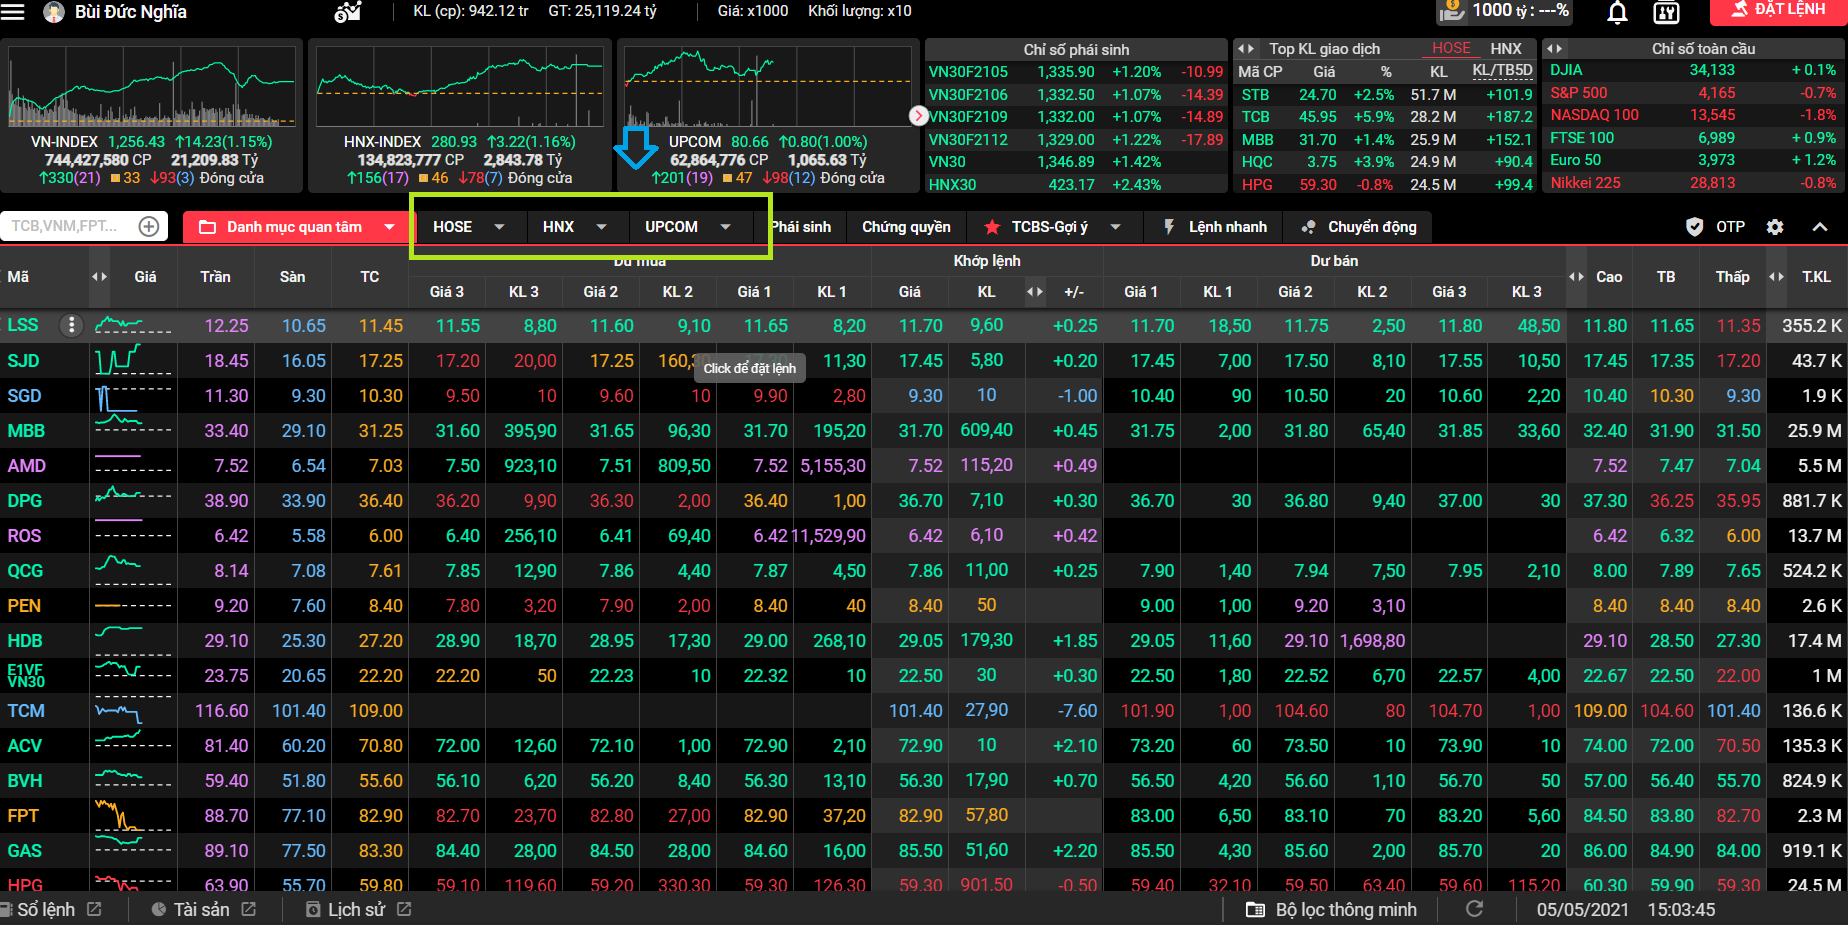Viewport: 1848px width, 935px height.
Task: Pop out Tài sản in new window icon
Action: coord(249,909)
